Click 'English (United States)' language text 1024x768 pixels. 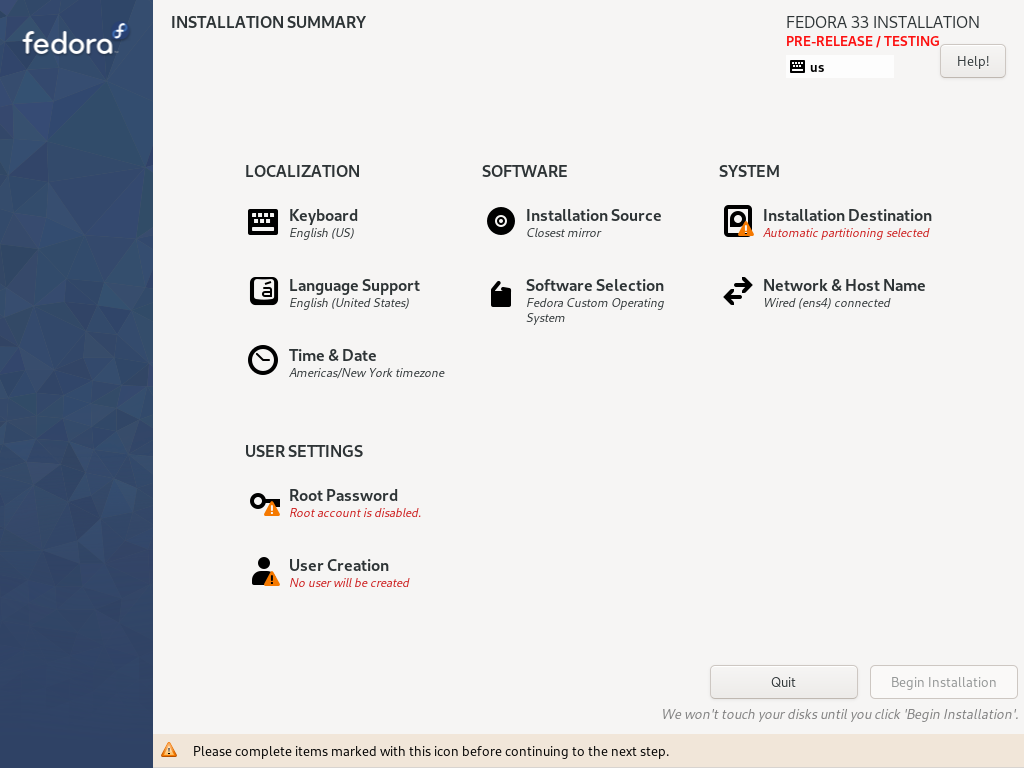[x=349, y=303]
